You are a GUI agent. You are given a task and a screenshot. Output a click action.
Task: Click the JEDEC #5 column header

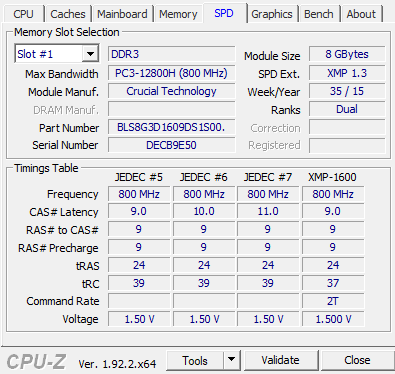point(139,177)
